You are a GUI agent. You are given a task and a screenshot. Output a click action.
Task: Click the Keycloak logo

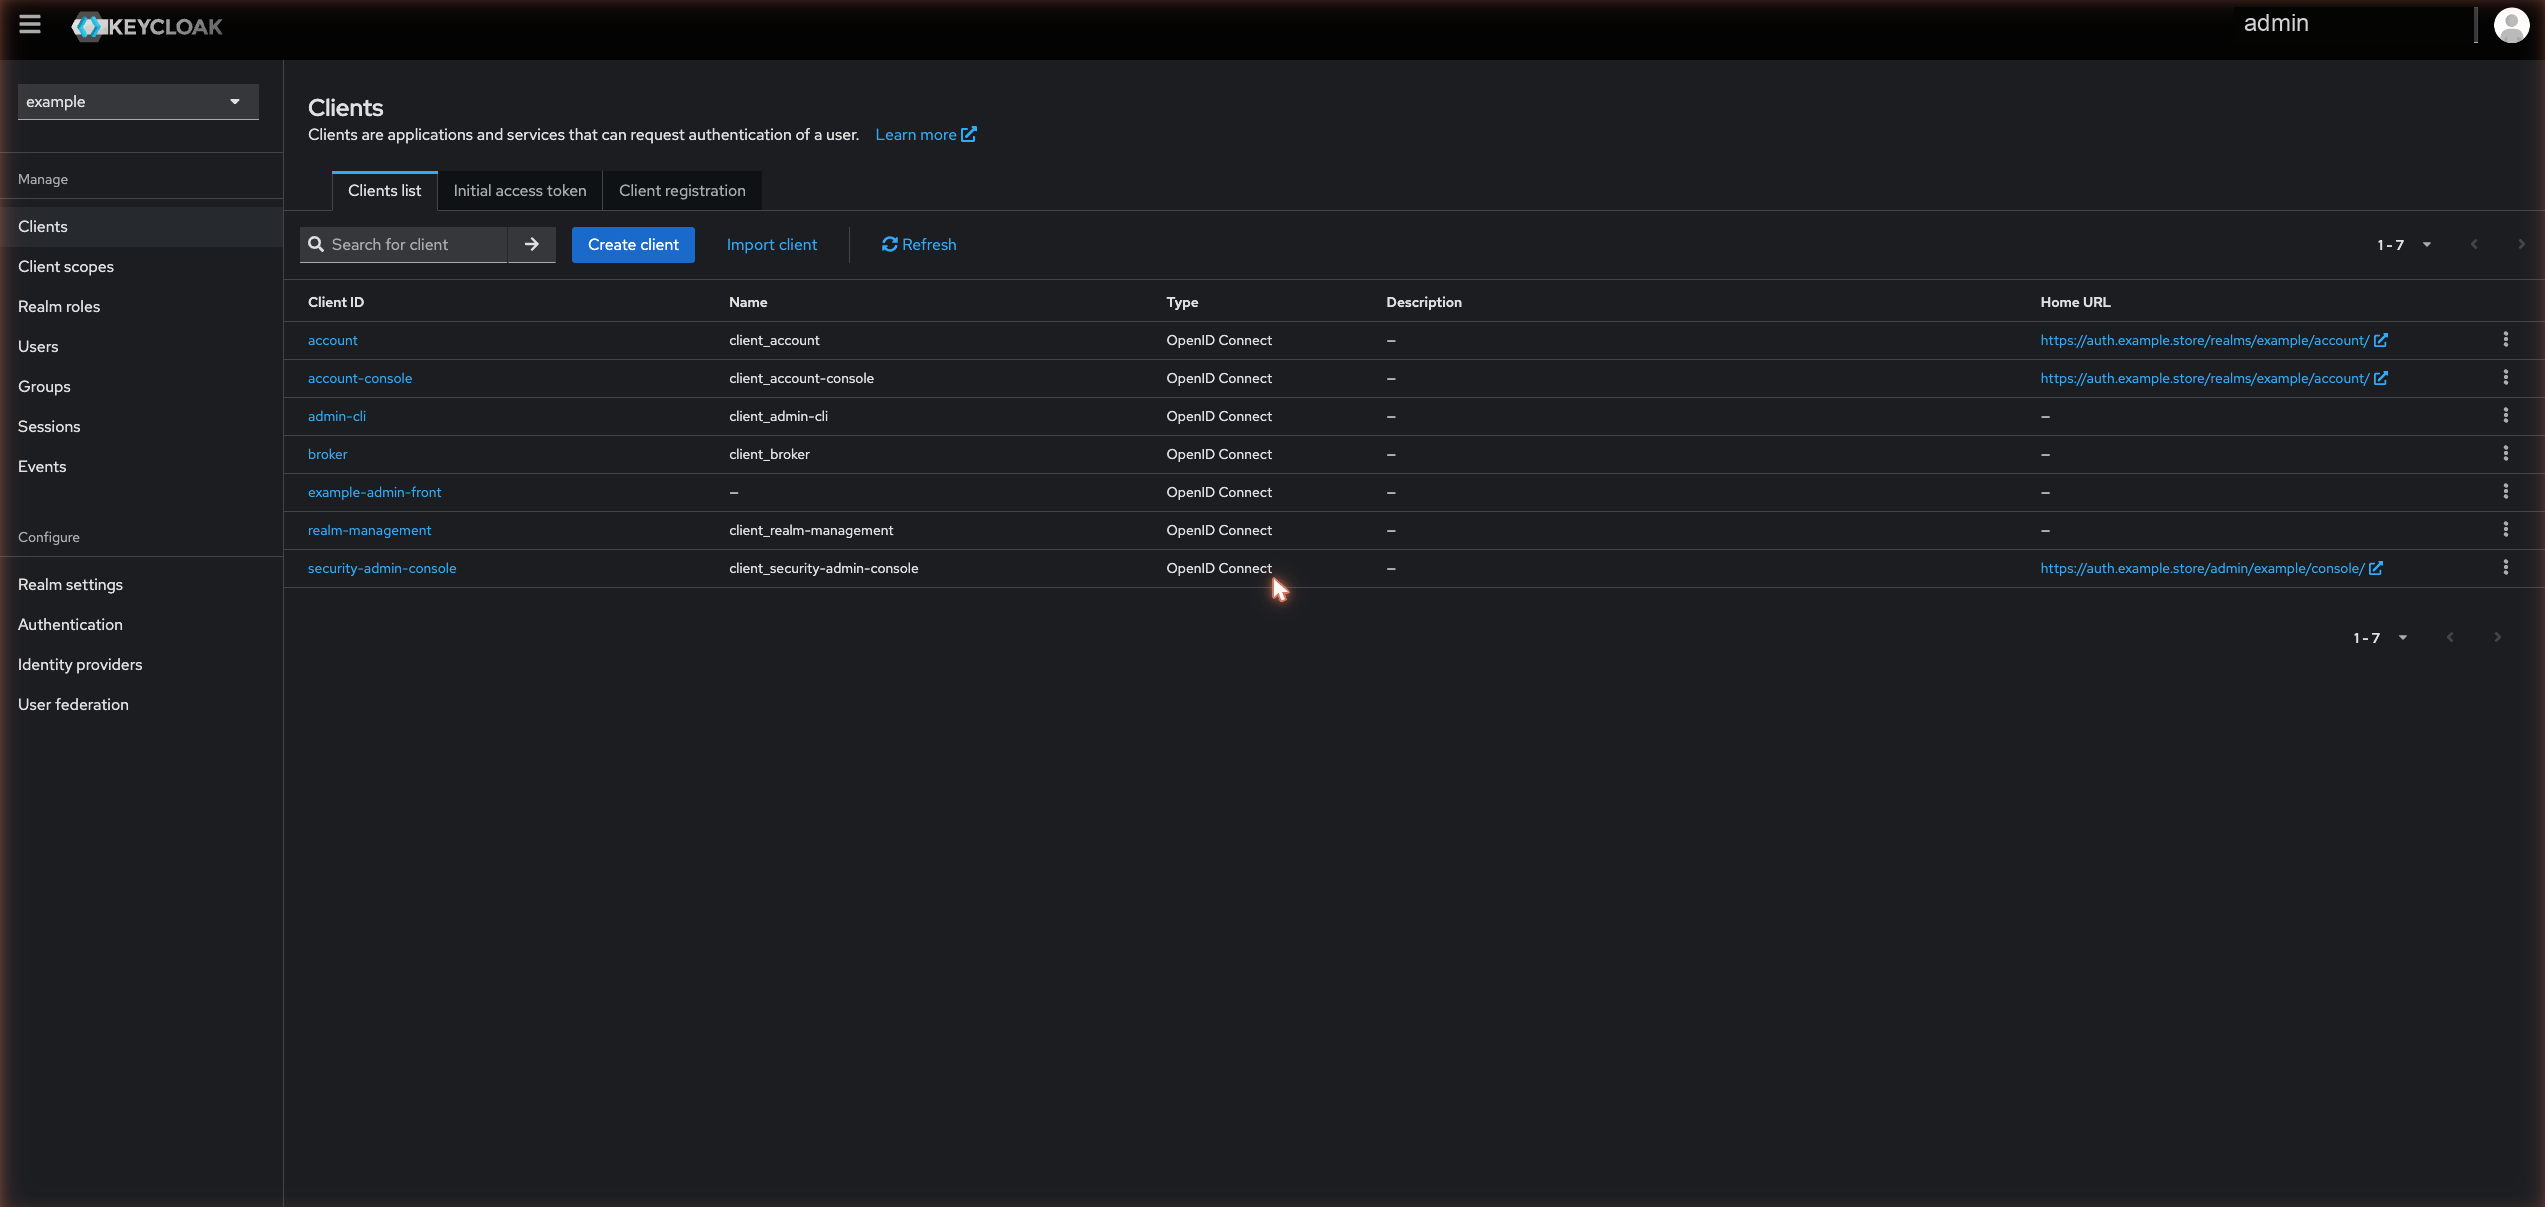click(147, 27)
